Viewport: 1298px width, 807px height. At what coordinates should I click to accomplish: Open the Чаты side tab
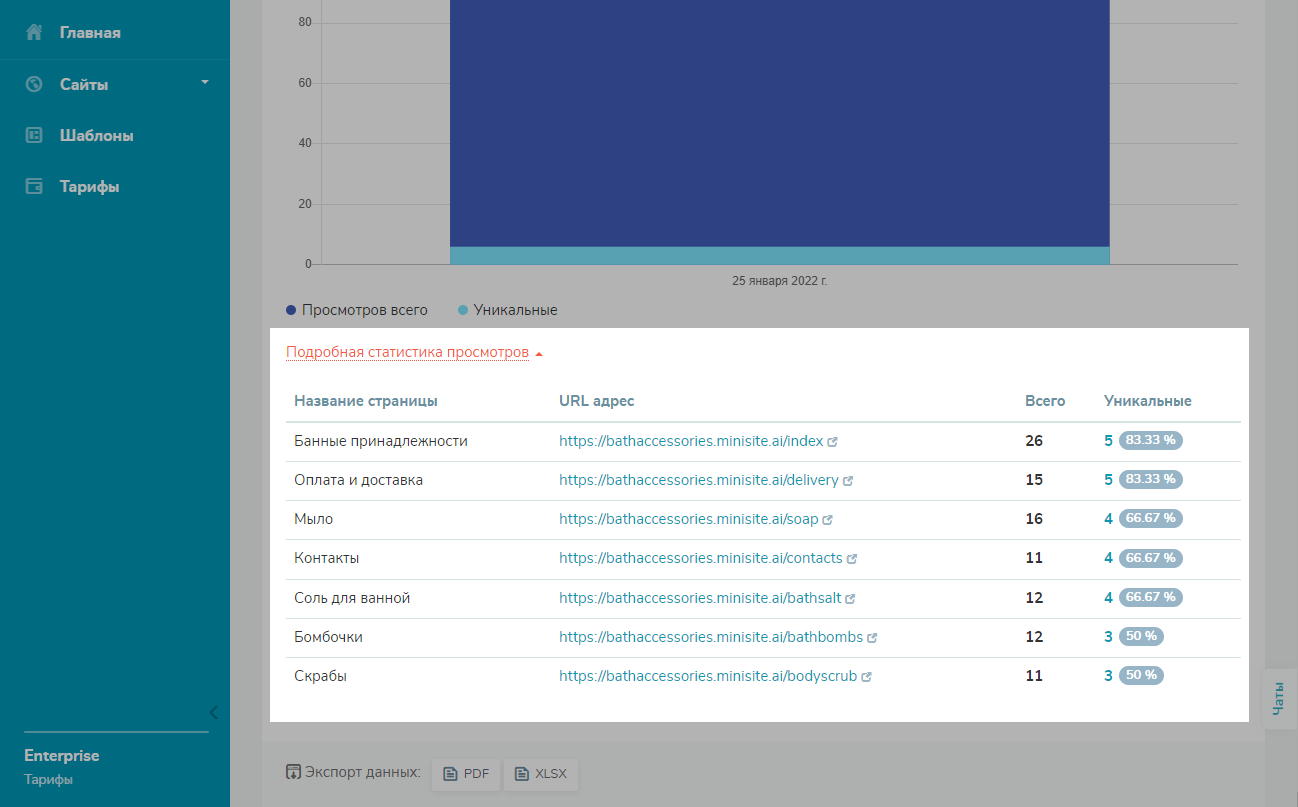1279,698
